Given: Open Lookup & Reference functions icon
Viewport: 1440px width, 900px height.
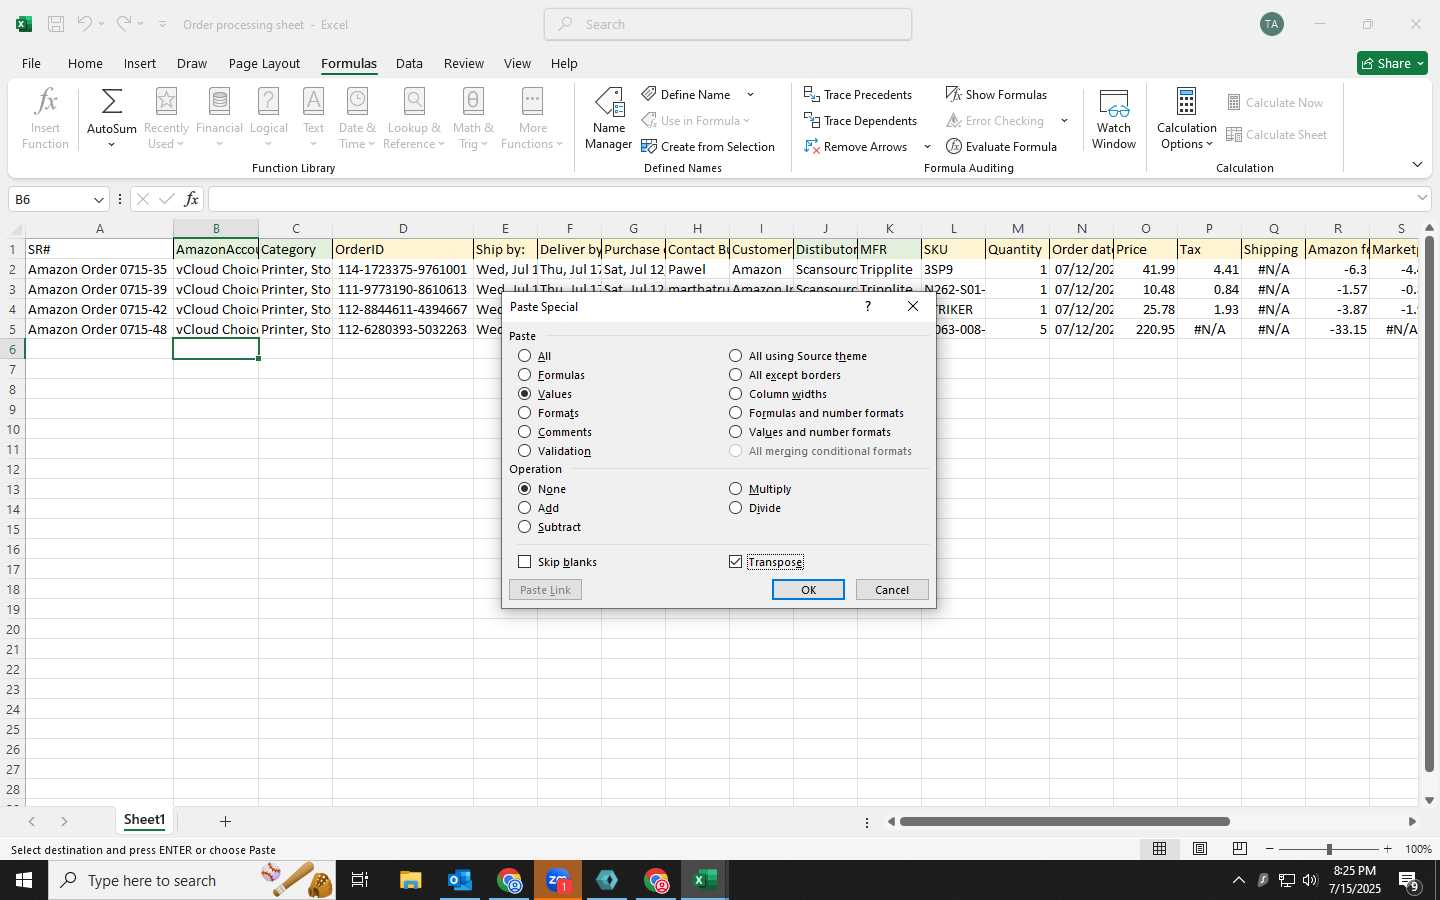Looking at the screenshot, I should pyautogui.click(x=414, y=101).
